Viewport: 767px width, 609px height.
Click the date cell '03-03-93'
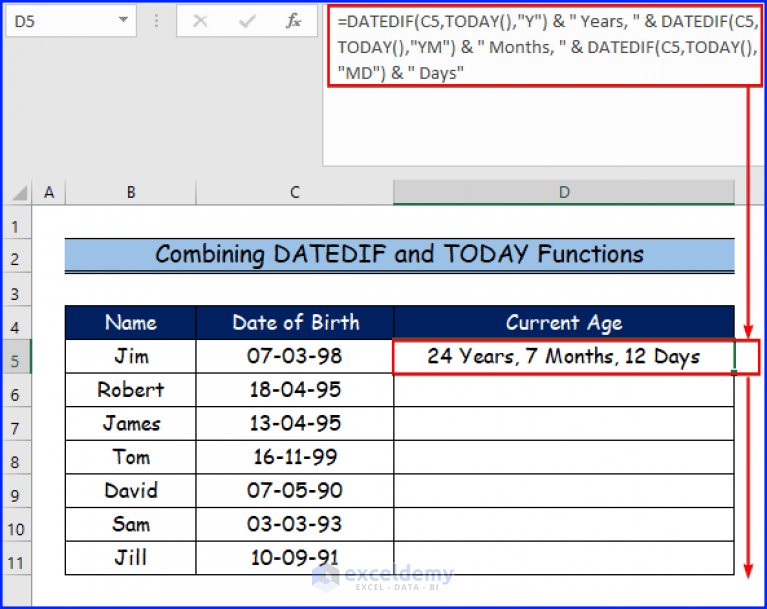point(294,524)
